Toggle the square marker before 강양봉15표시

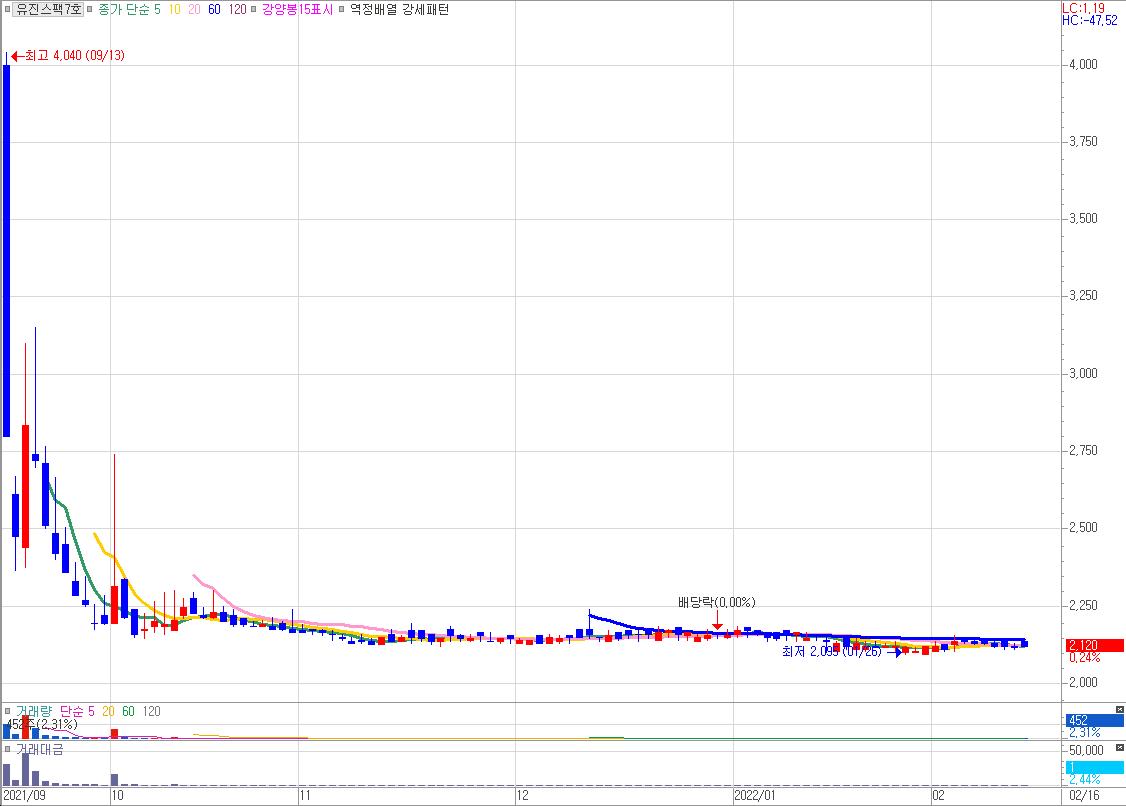point(253,9)
